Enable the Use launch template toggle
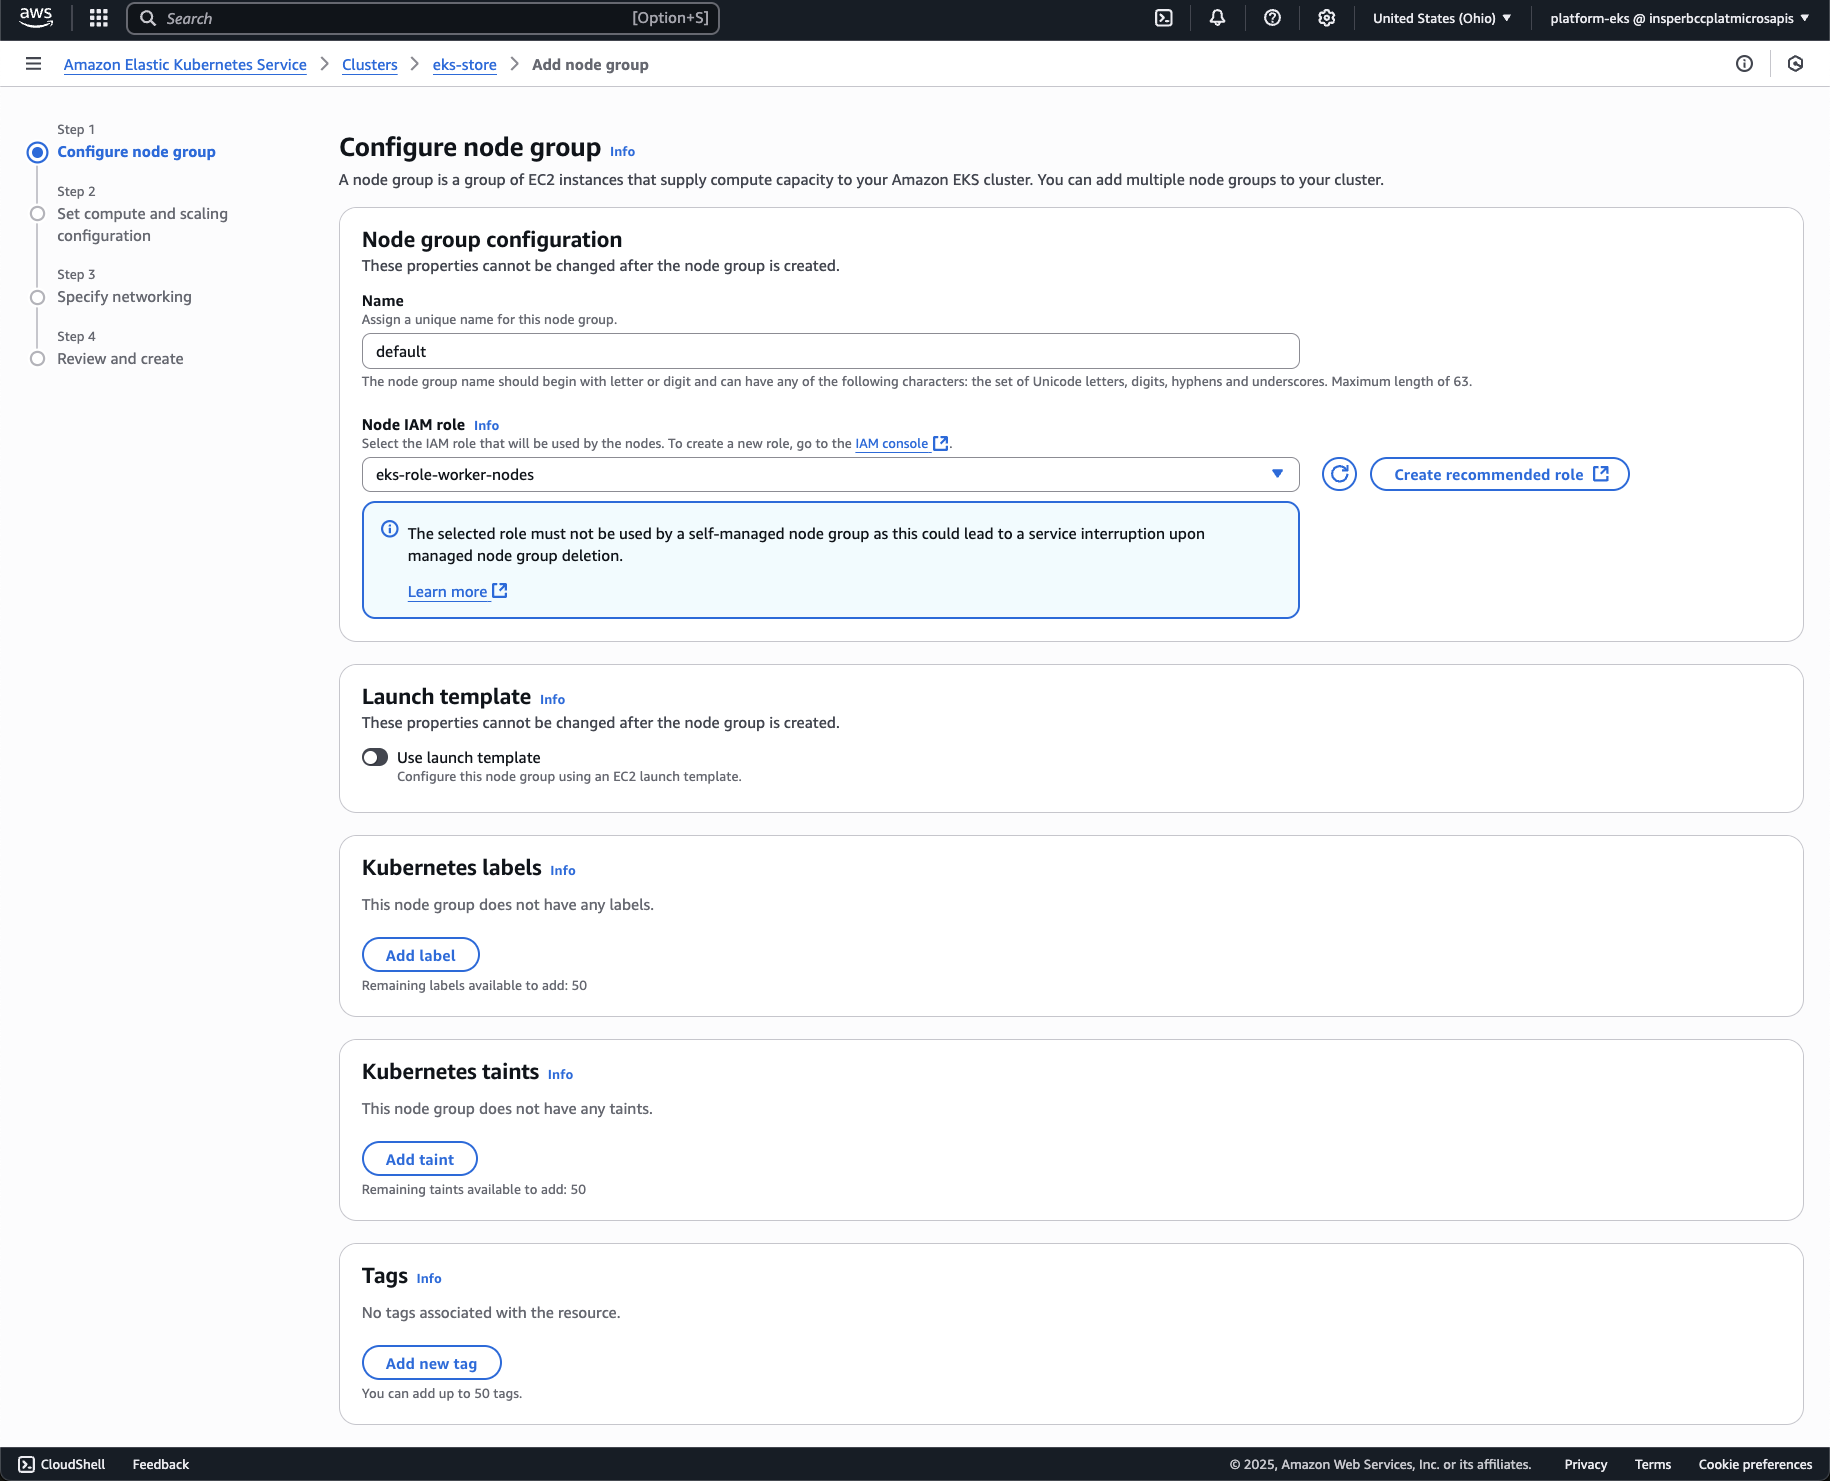This screenshot has height=1481, width=1830. point(375,758)
